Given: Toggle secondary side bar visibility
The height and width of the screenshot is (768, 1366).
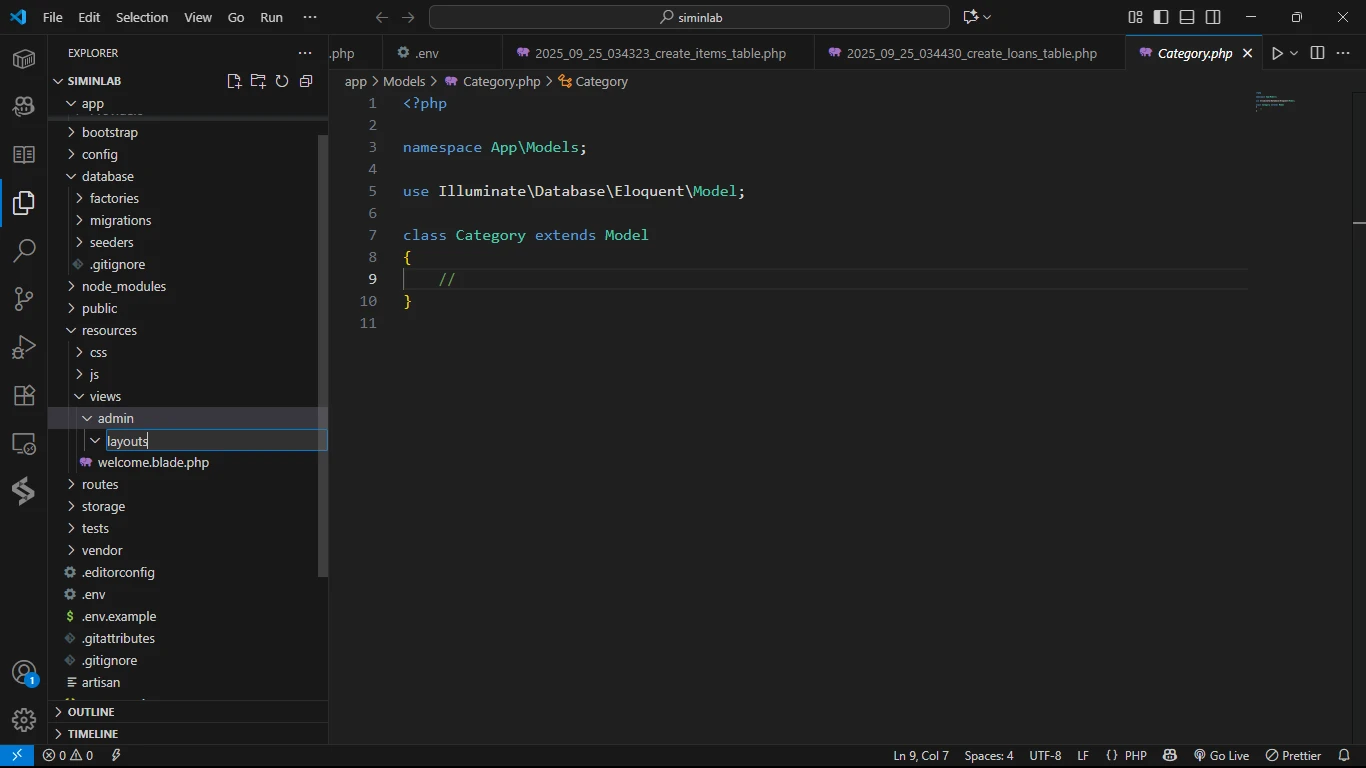Looking at the screenshot, I should tap(1213, 17).
